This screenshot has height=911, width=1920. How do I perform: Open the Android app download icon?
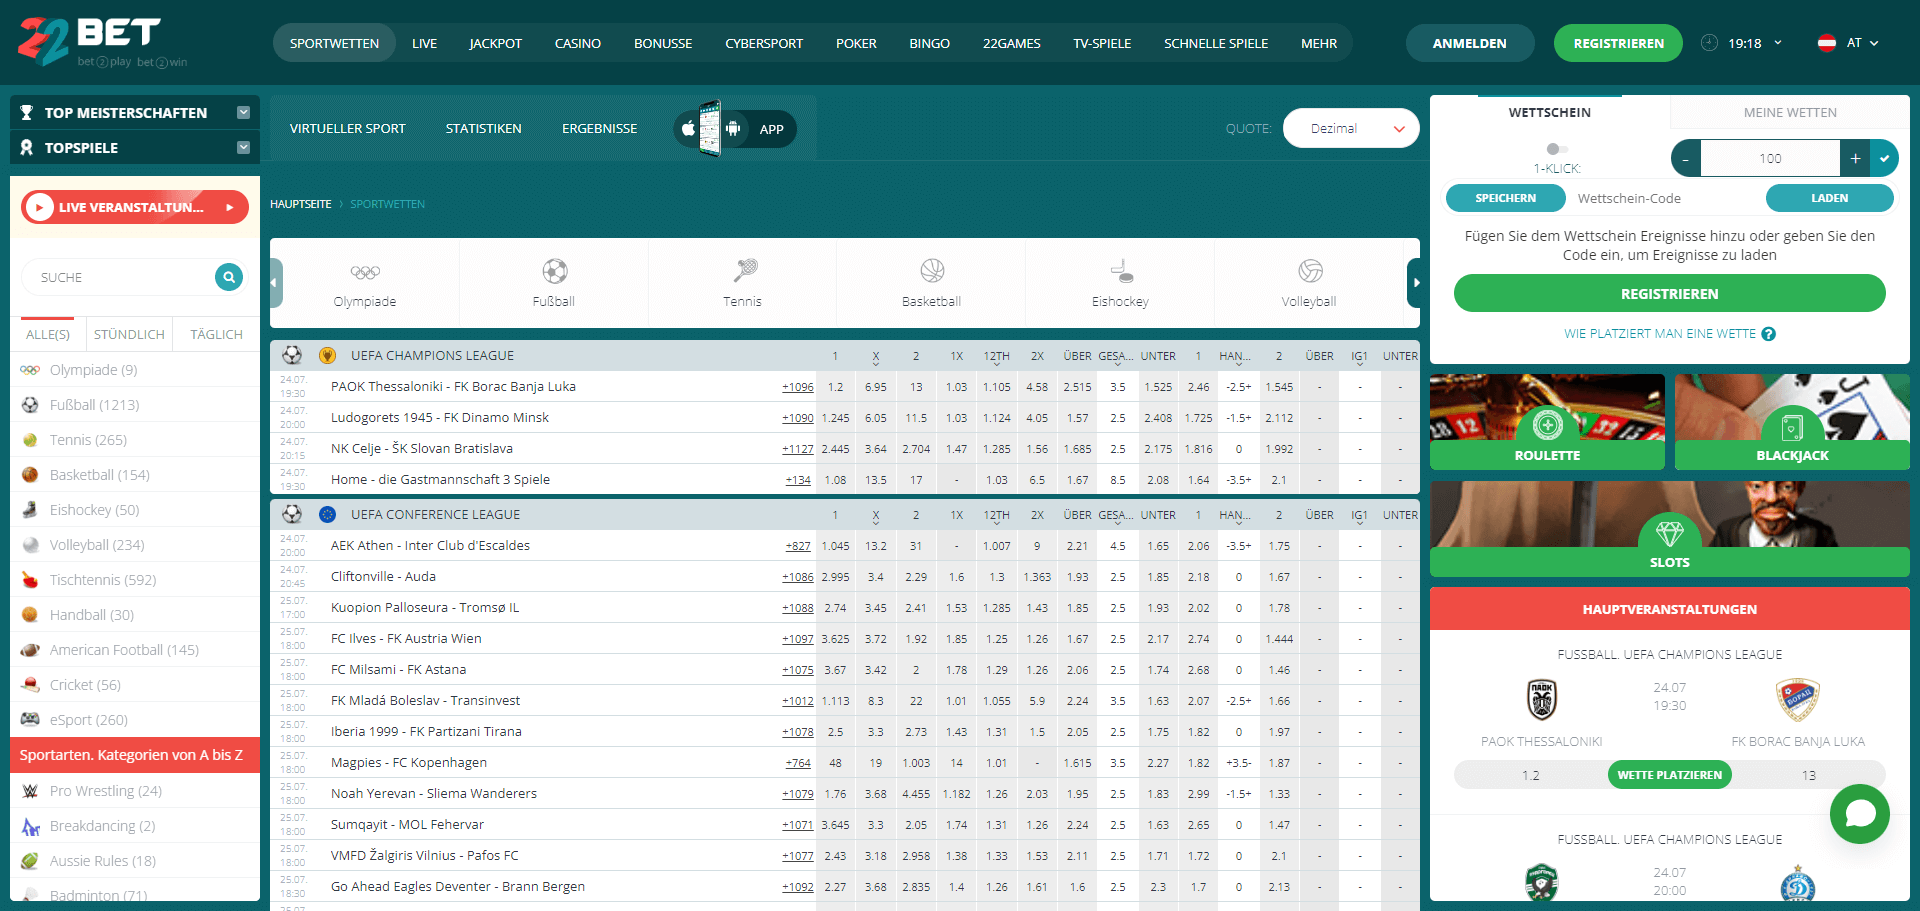(x=733, y=128)
